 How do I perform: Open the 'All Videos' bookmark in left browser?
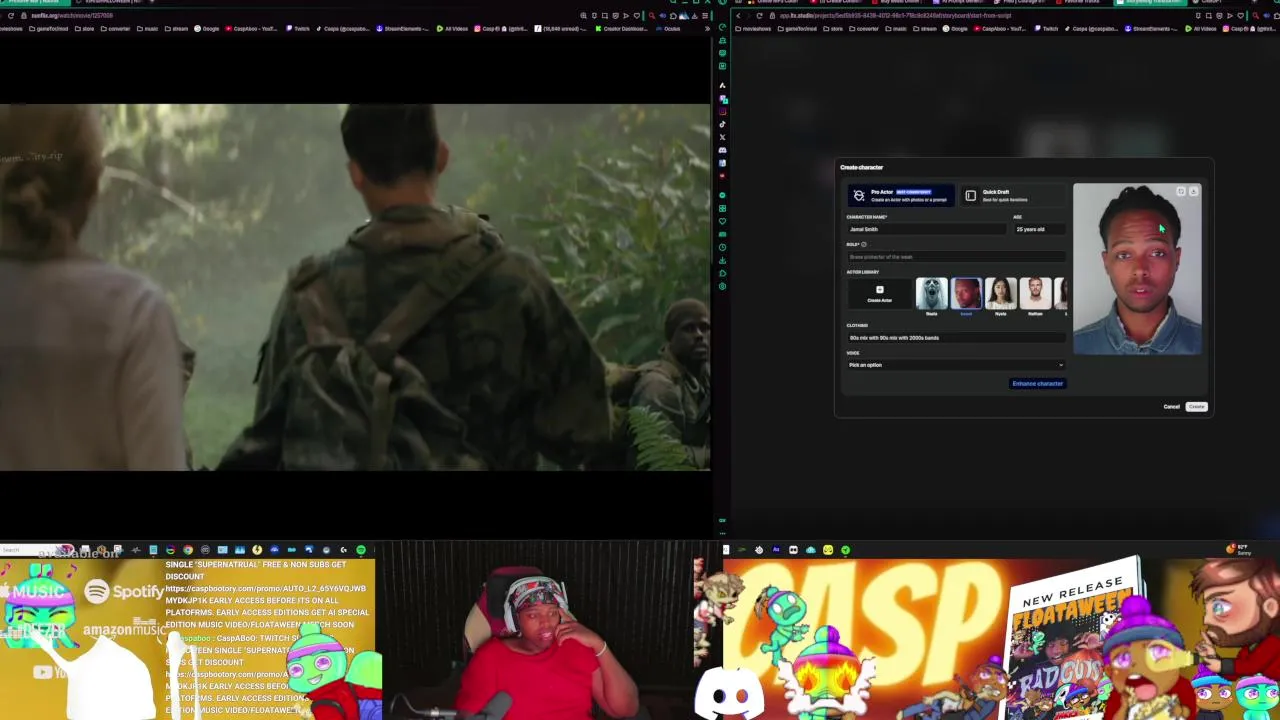point(453,29)
